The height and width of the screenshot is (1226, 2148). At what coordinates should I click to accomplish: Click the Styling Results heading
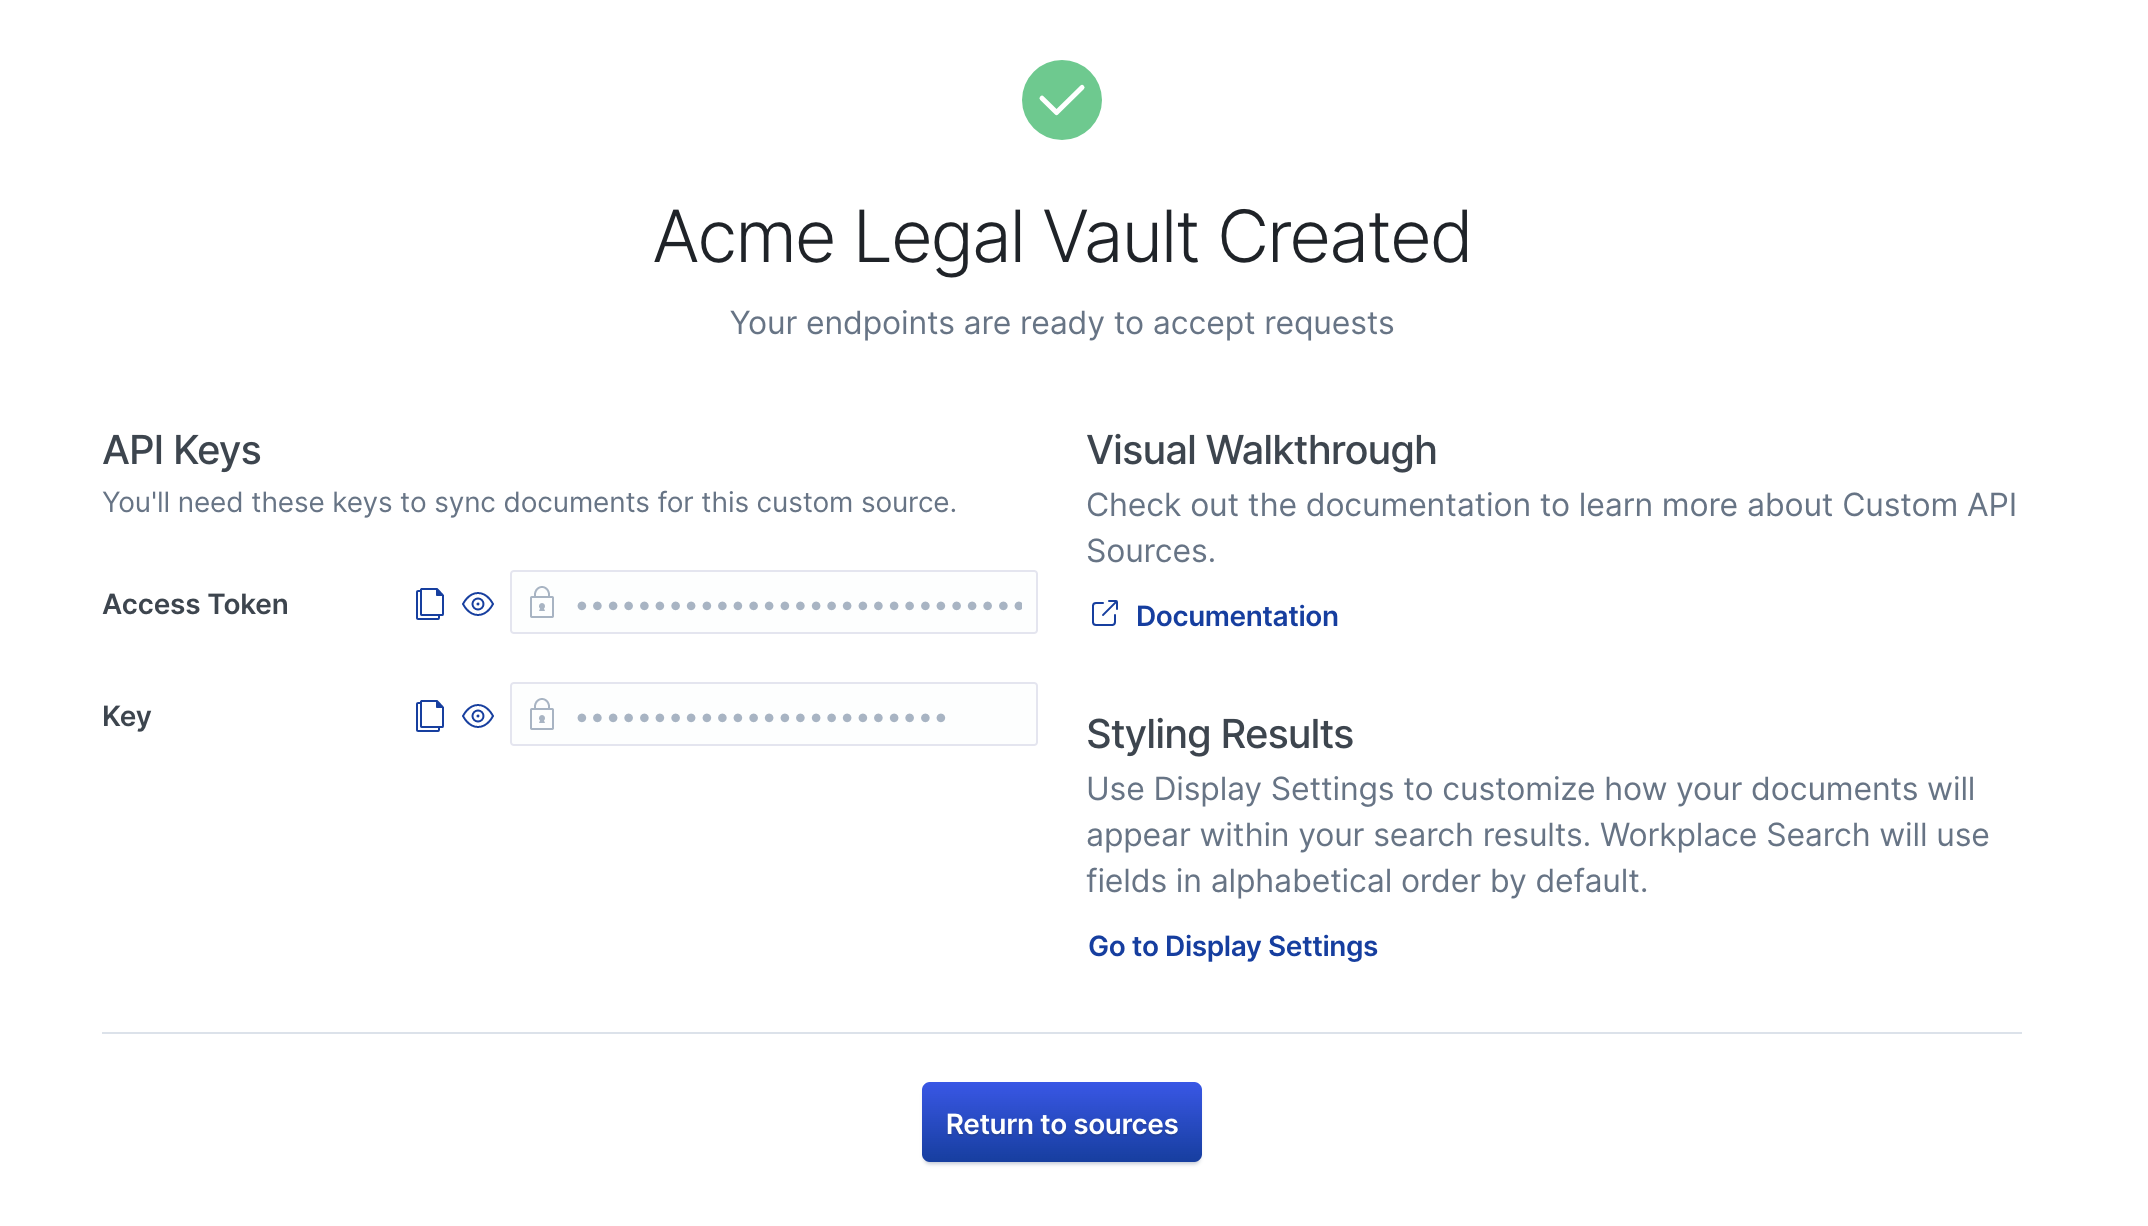tap(1219, 735)
